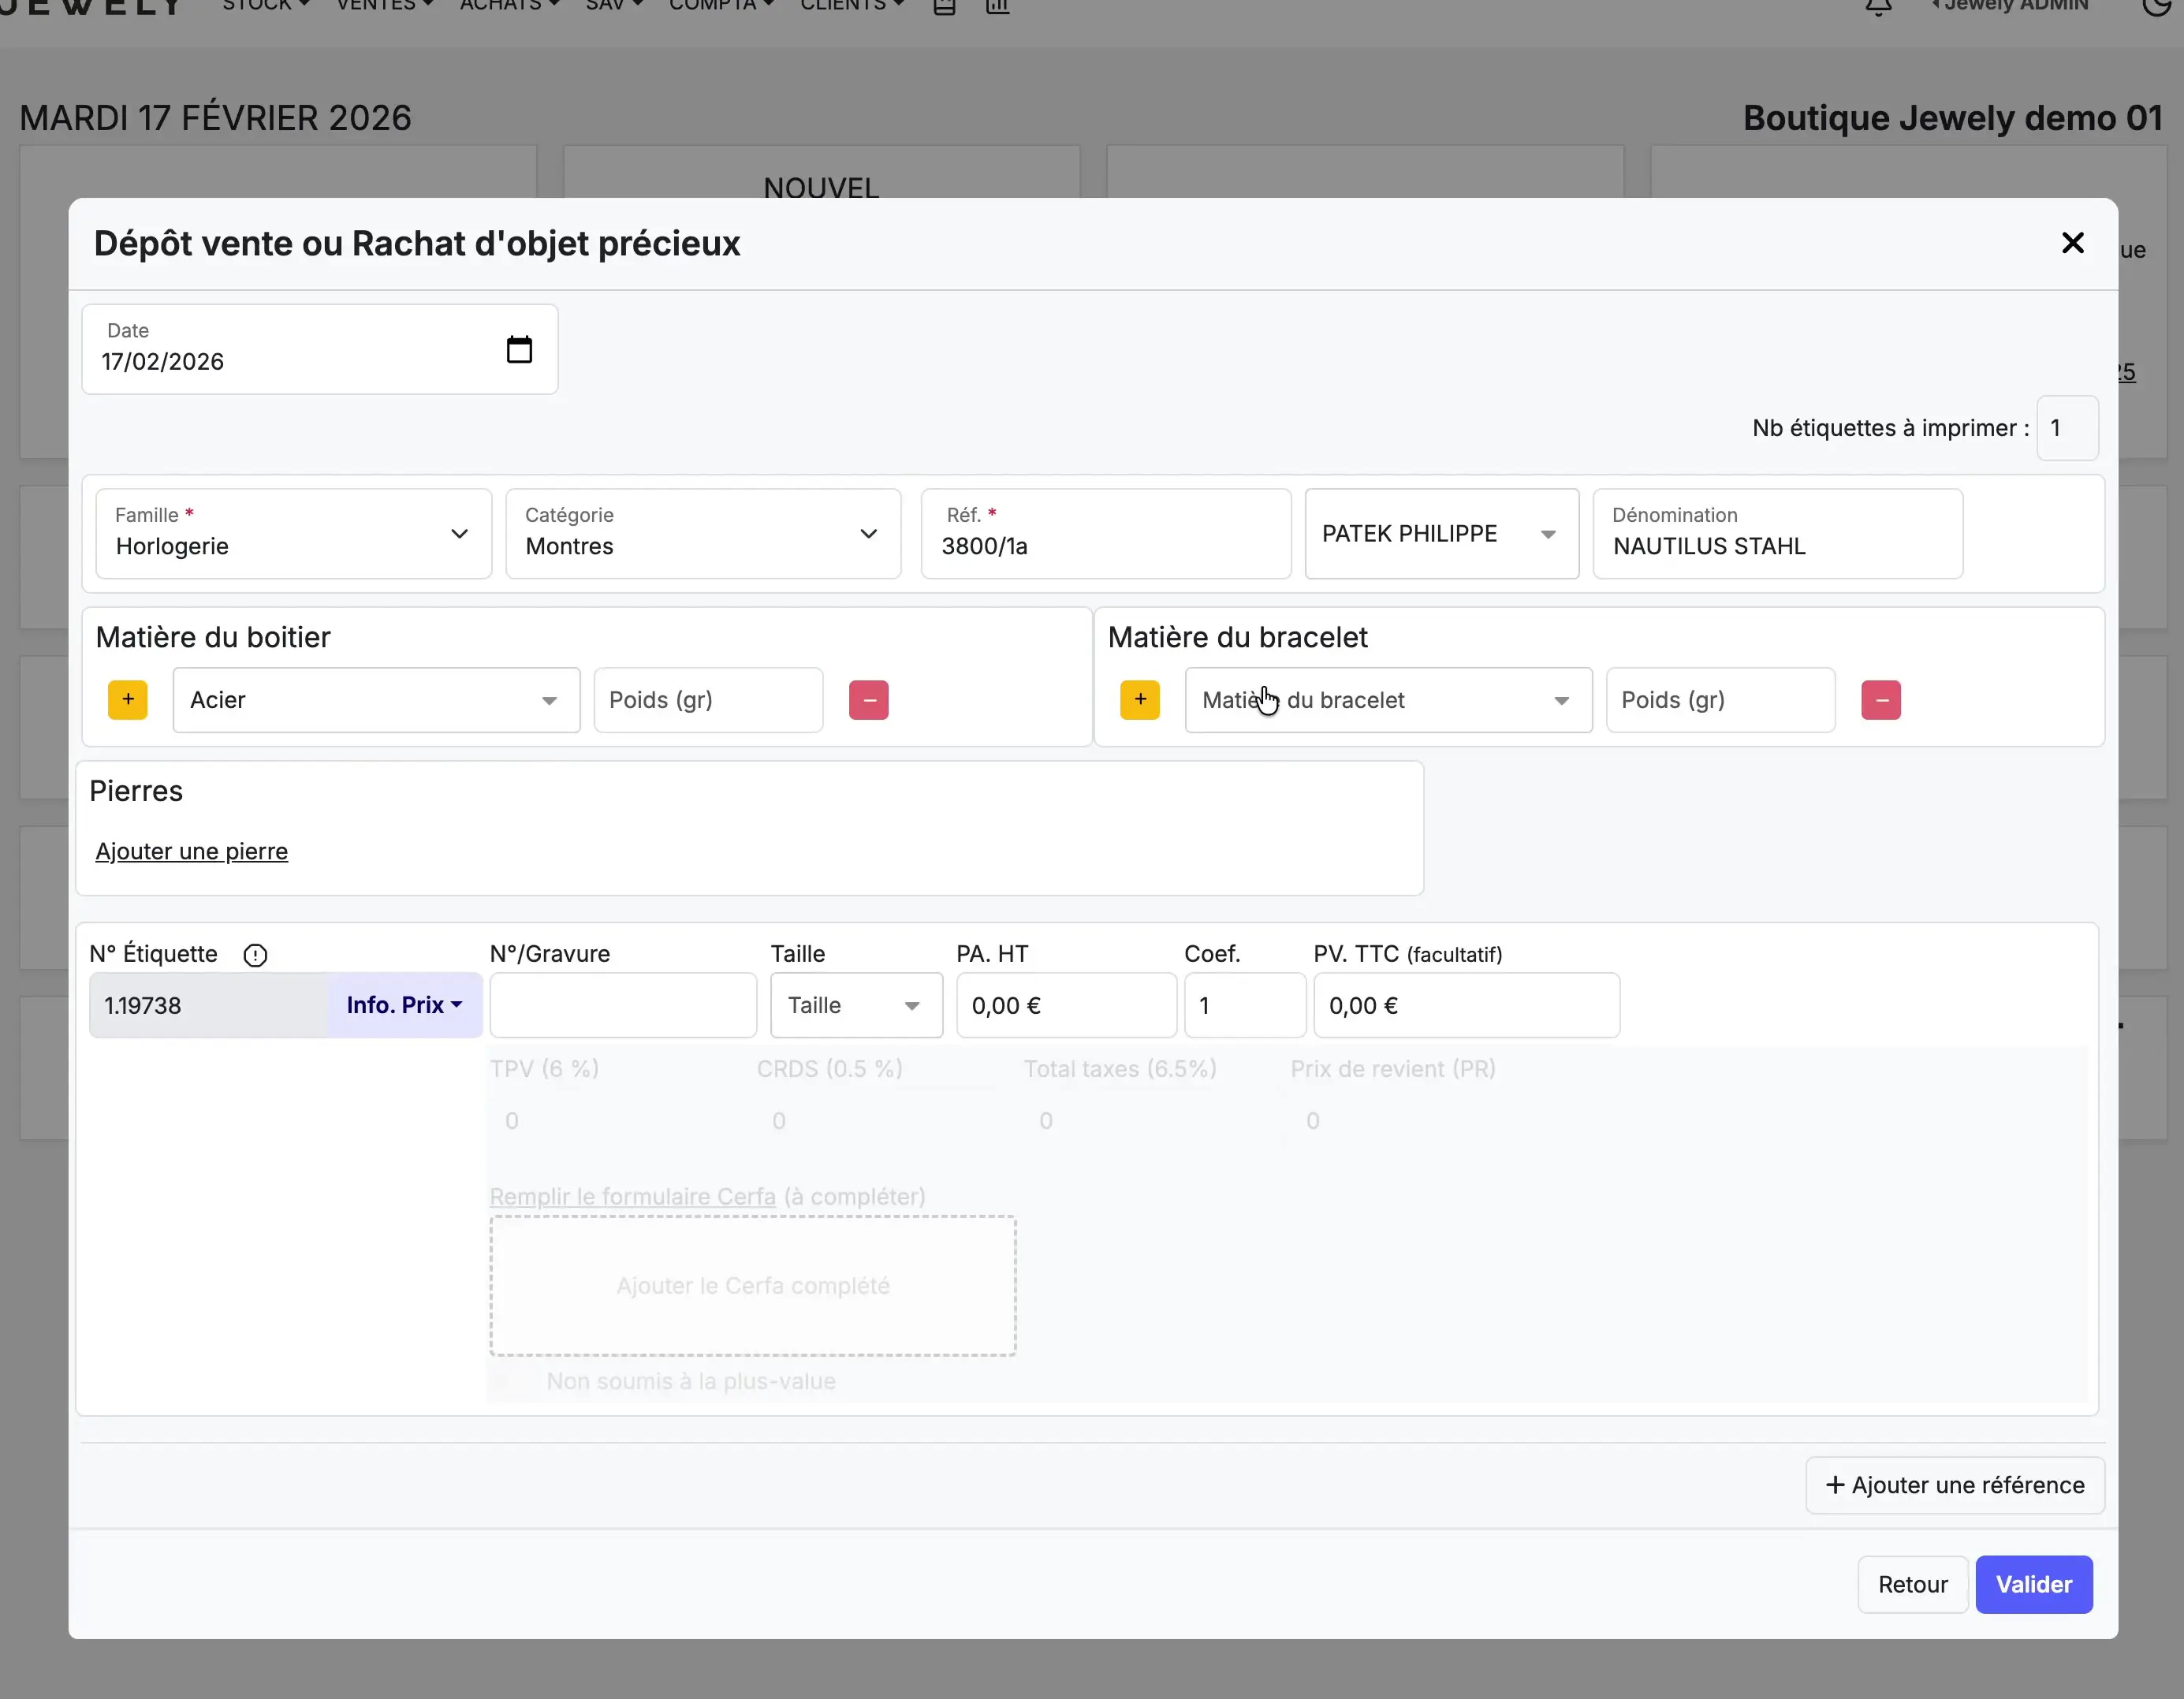Image resolution: width=2184 pixels, height=1699 pixels.
Task: Click the Non soumis à la plus-value label
Action: point(691,1381)
